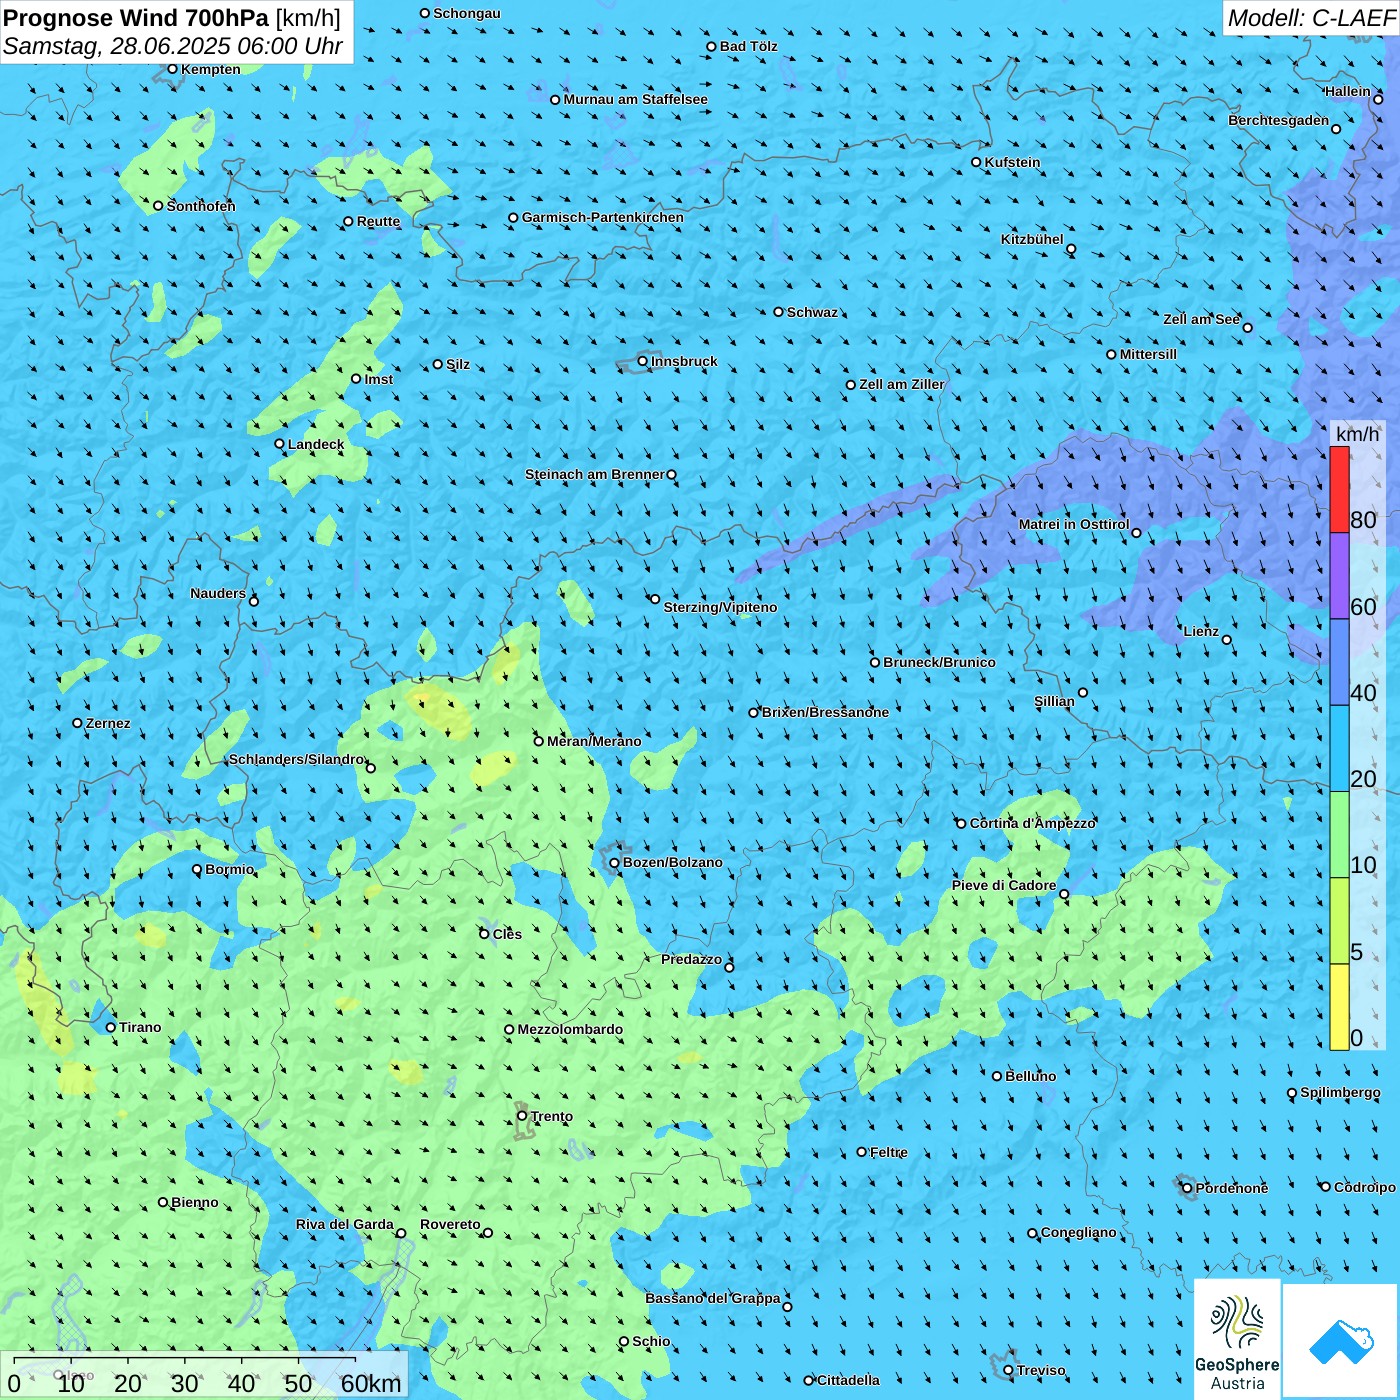
Task: Select the Mittersill town label
Action: click(x=1148, y=355)
